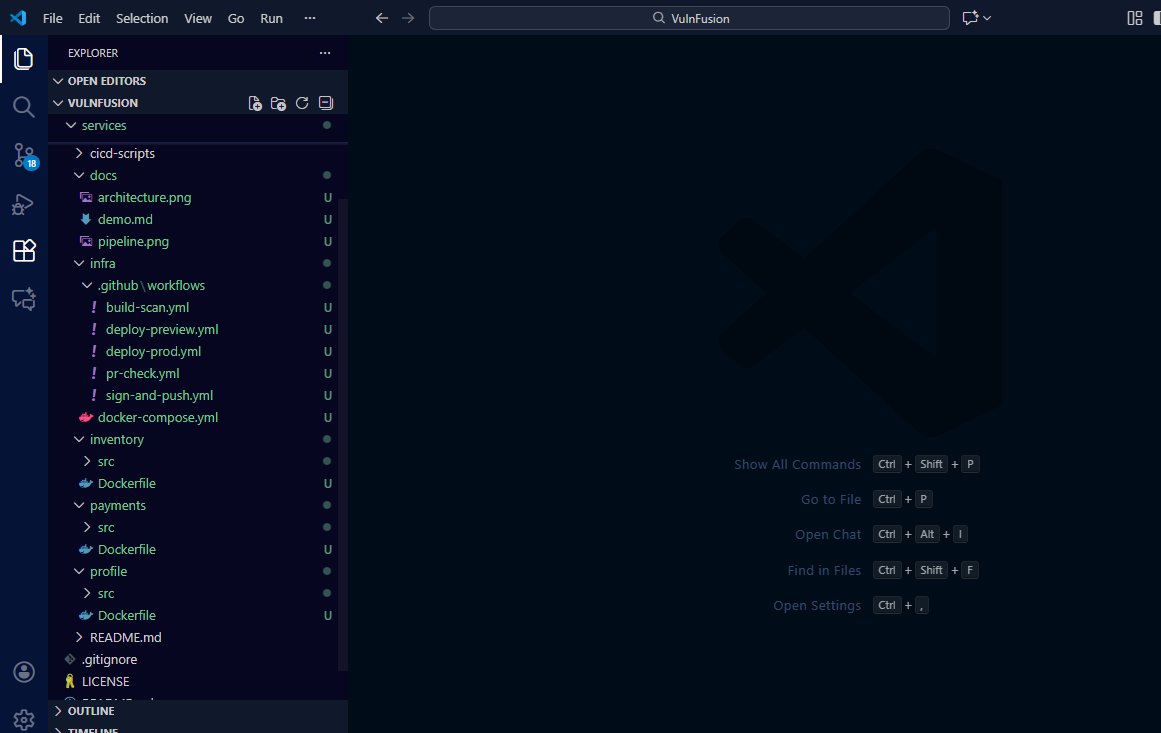Collapse the OPEN EDITORS section
The width and height of the screenshot is (1161, 733).
pyautogui.click(x=198, y=81)
